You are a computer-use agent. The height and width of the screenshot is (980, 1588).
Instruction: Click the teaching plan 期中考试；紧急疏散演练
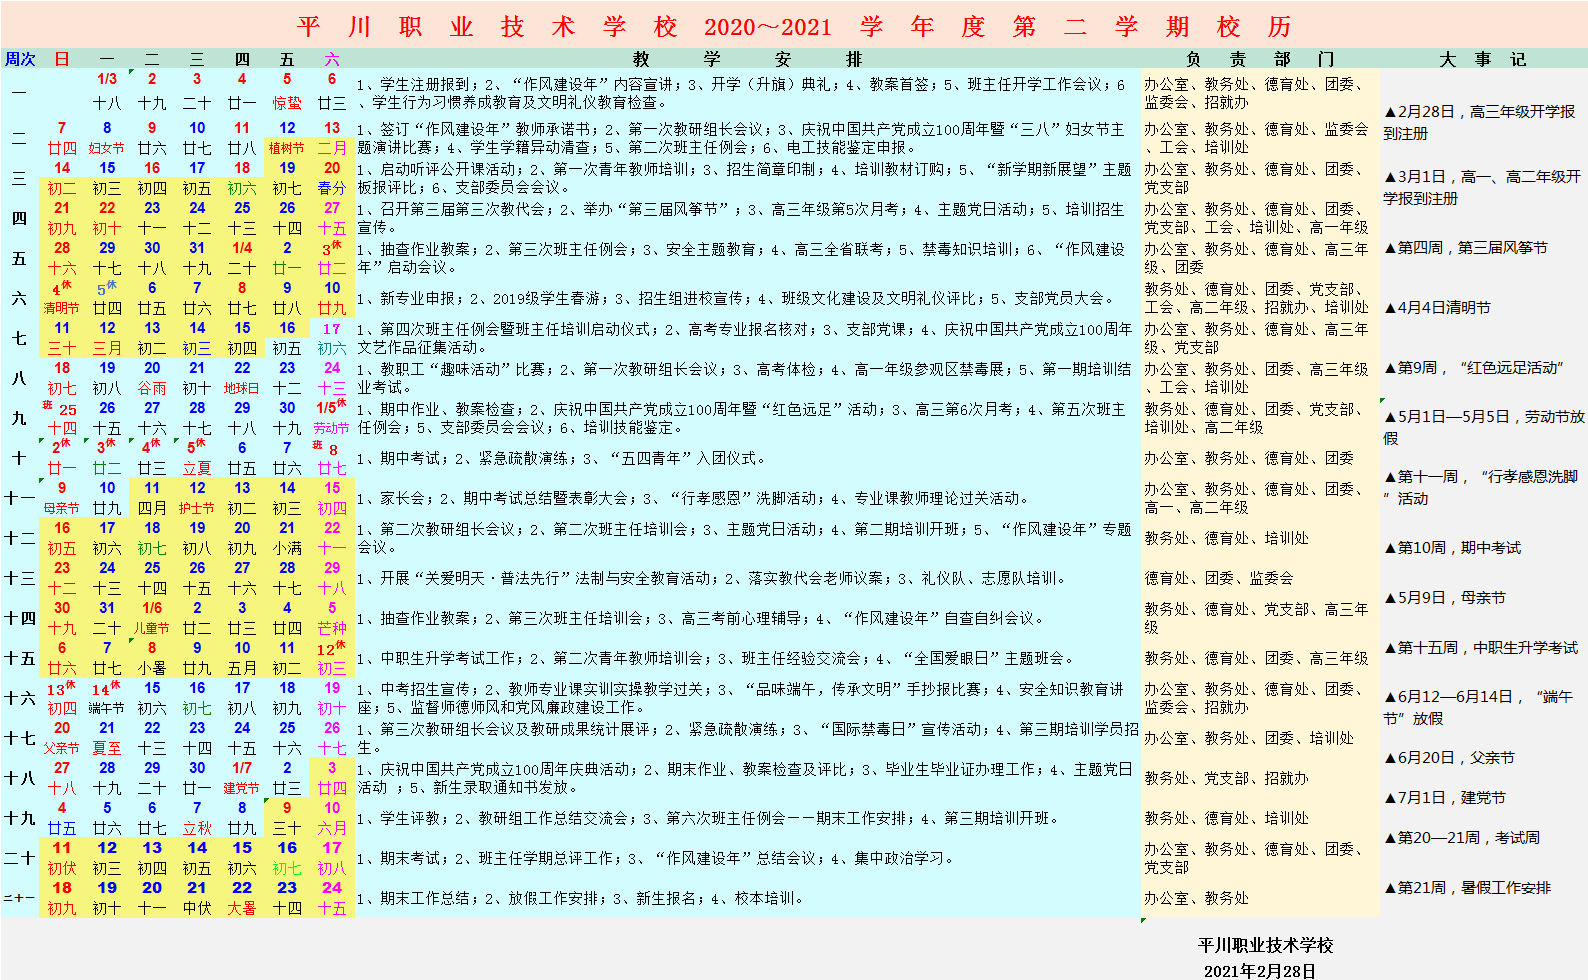[x=748, y=458]
